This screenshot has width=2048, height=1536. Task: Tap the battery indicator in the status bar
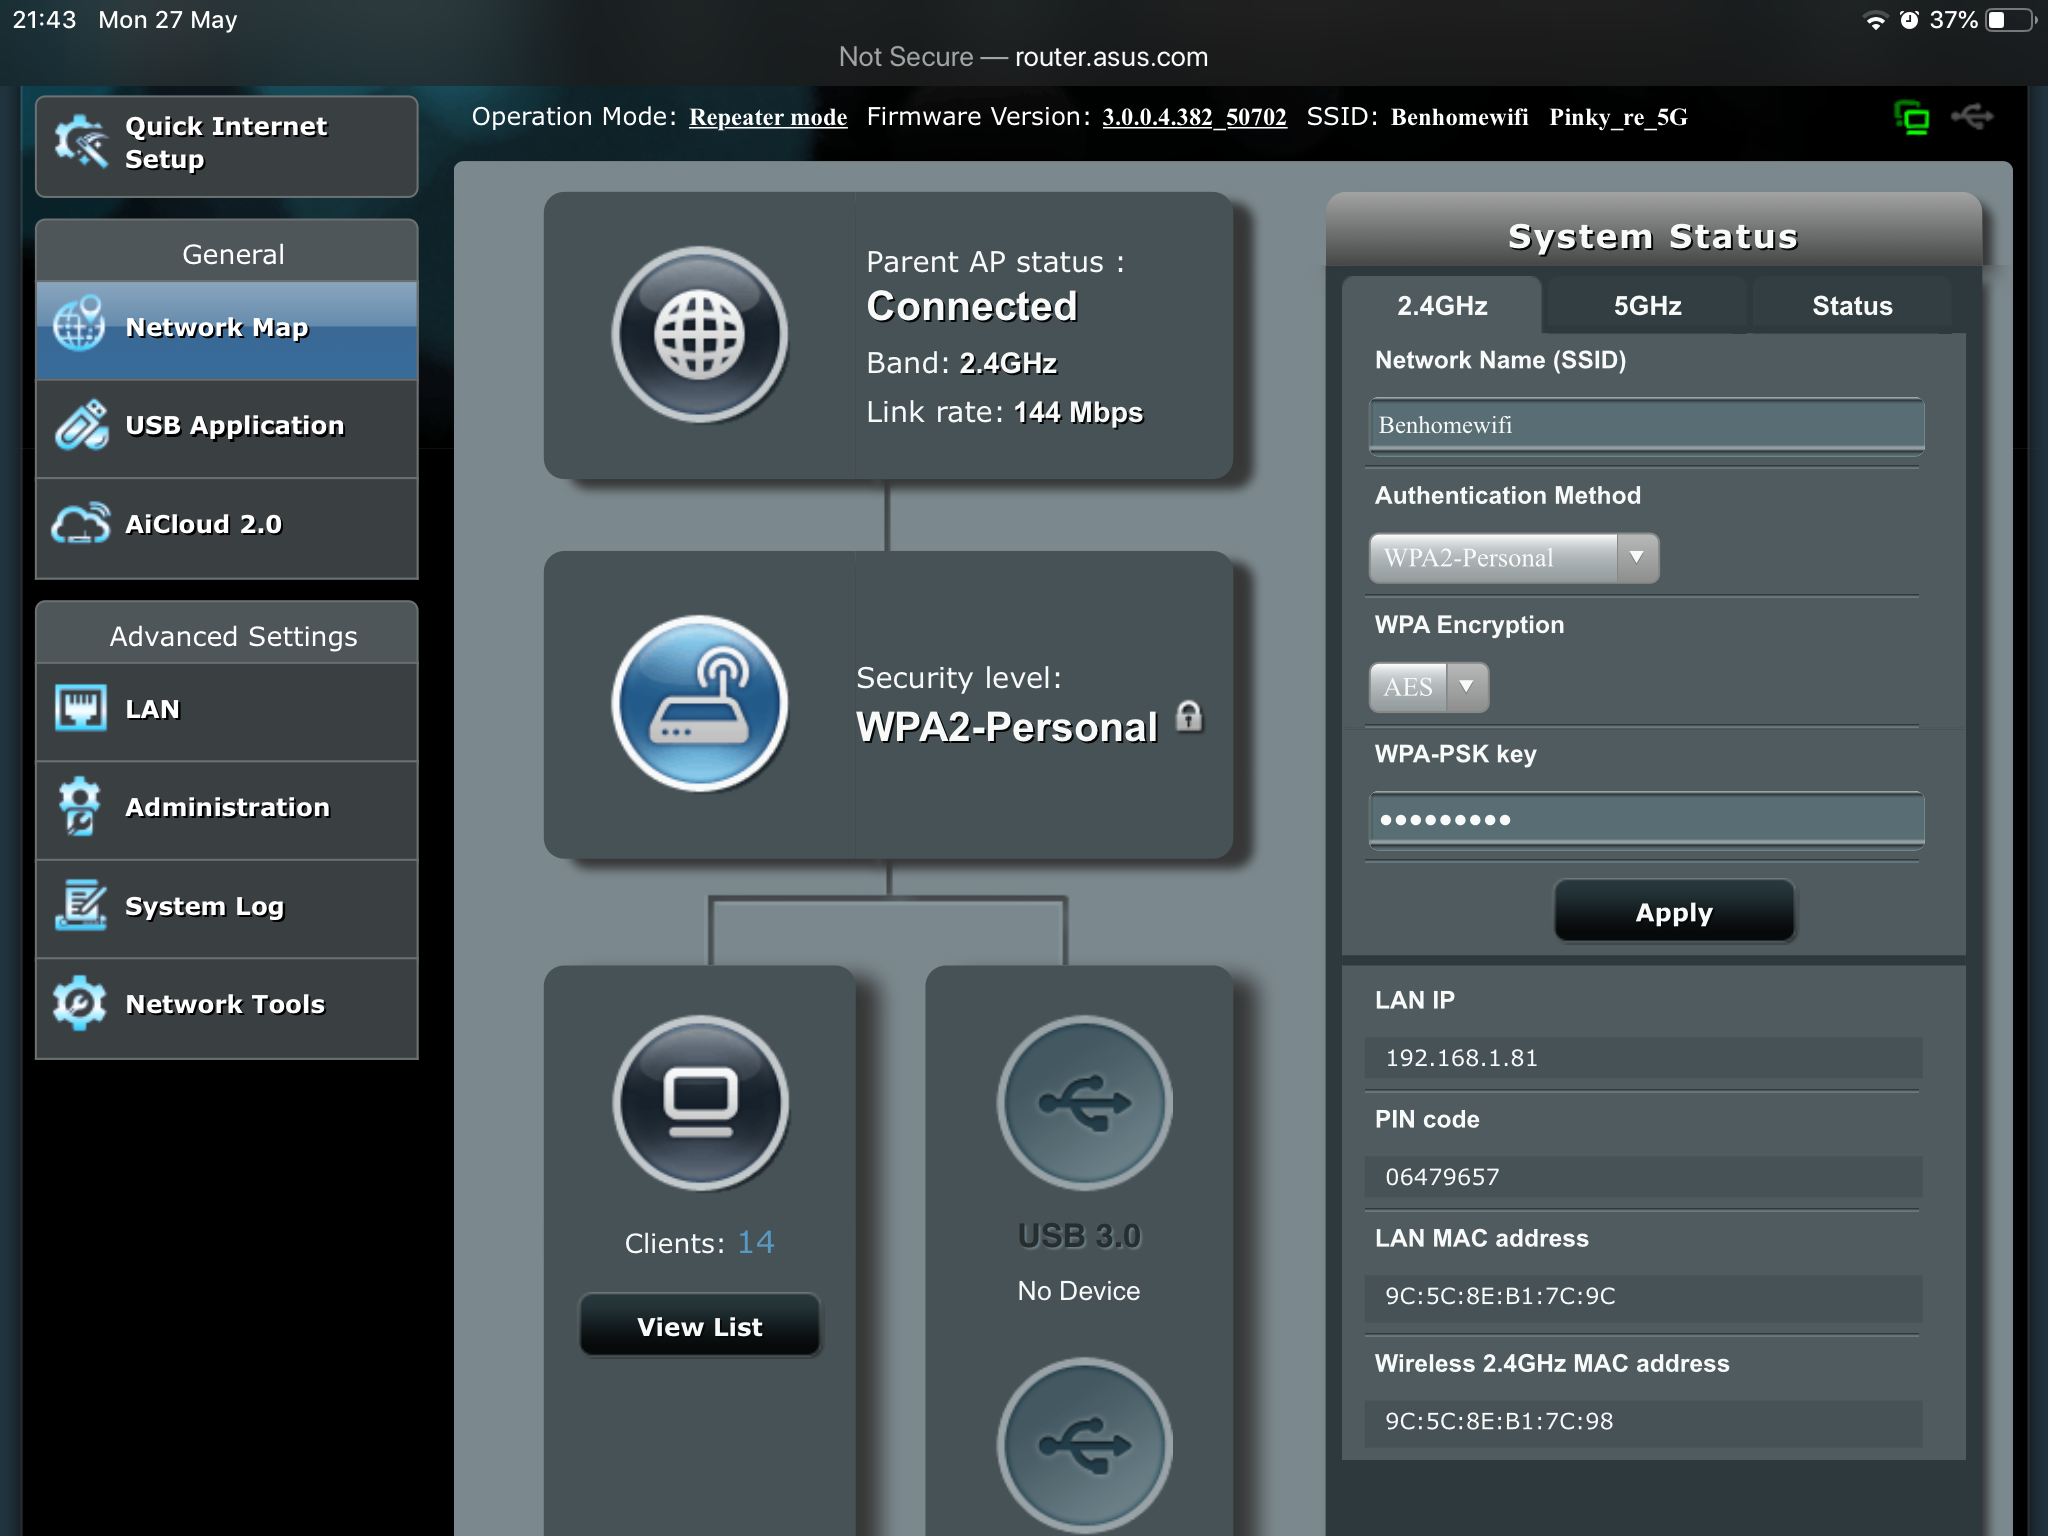click(x=2009, y=20)
